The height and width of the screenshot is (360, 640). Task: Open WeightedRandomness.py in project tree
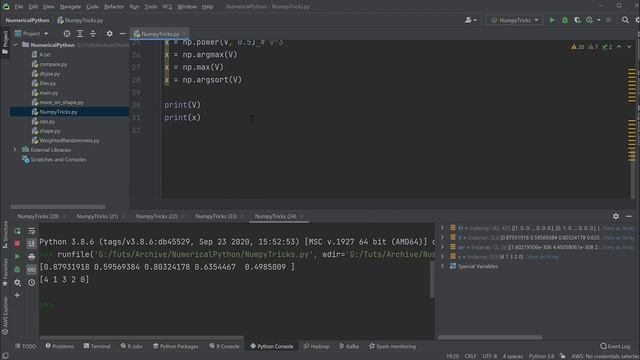(x=69, y=140)
